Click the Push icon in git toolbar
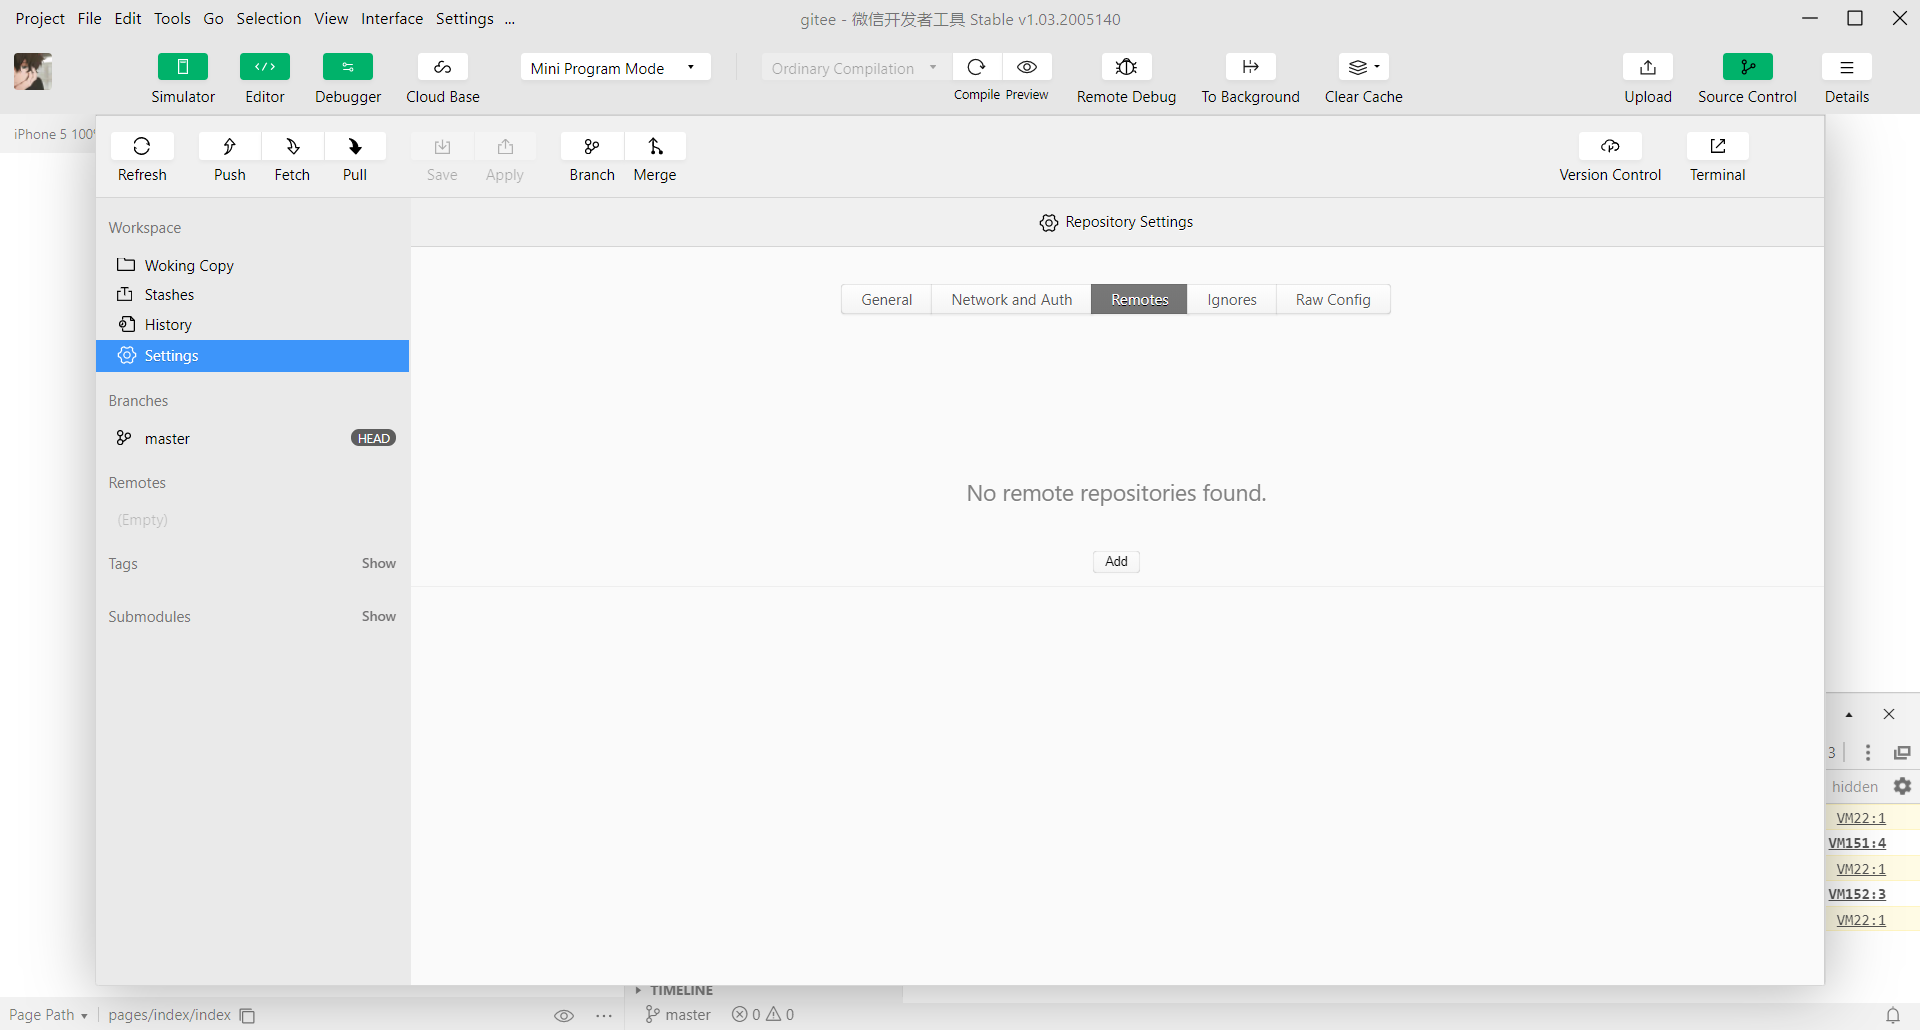 pos(229,147)
